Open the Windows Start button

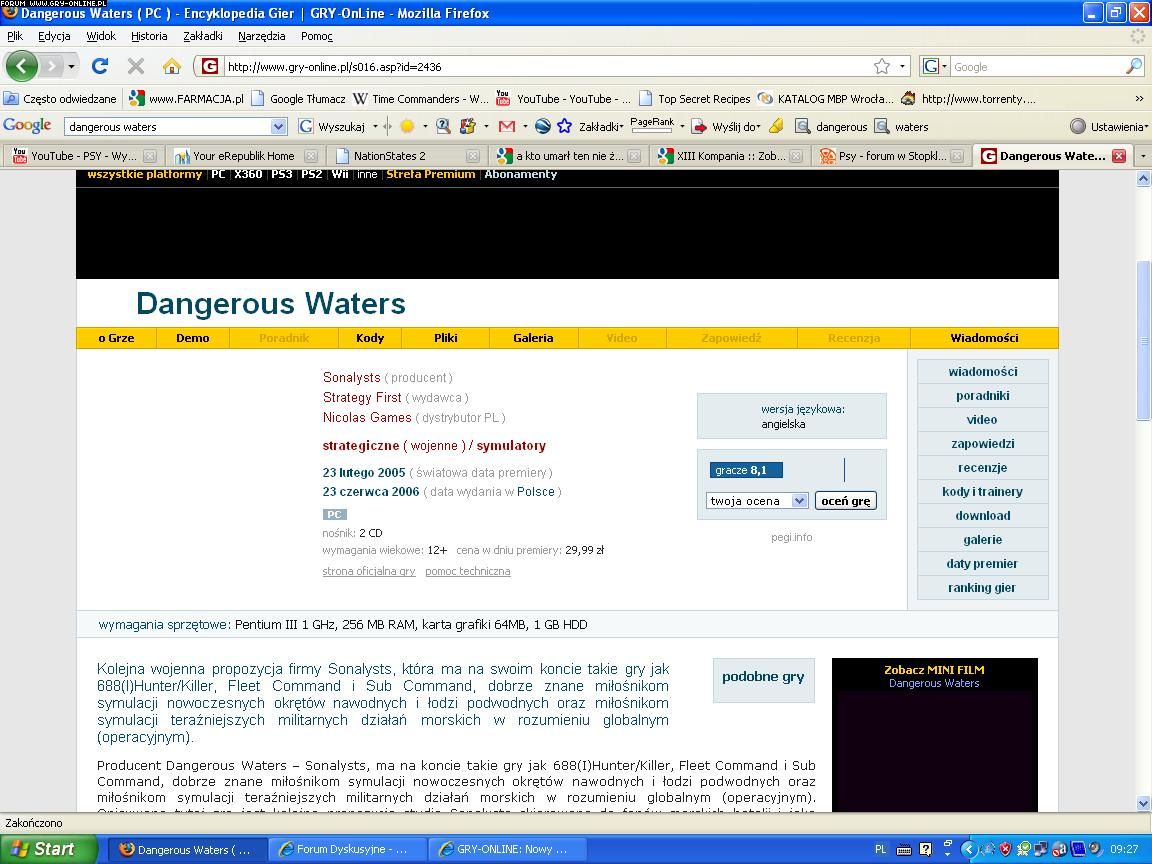pyautogui.click(x=42, y=849)
